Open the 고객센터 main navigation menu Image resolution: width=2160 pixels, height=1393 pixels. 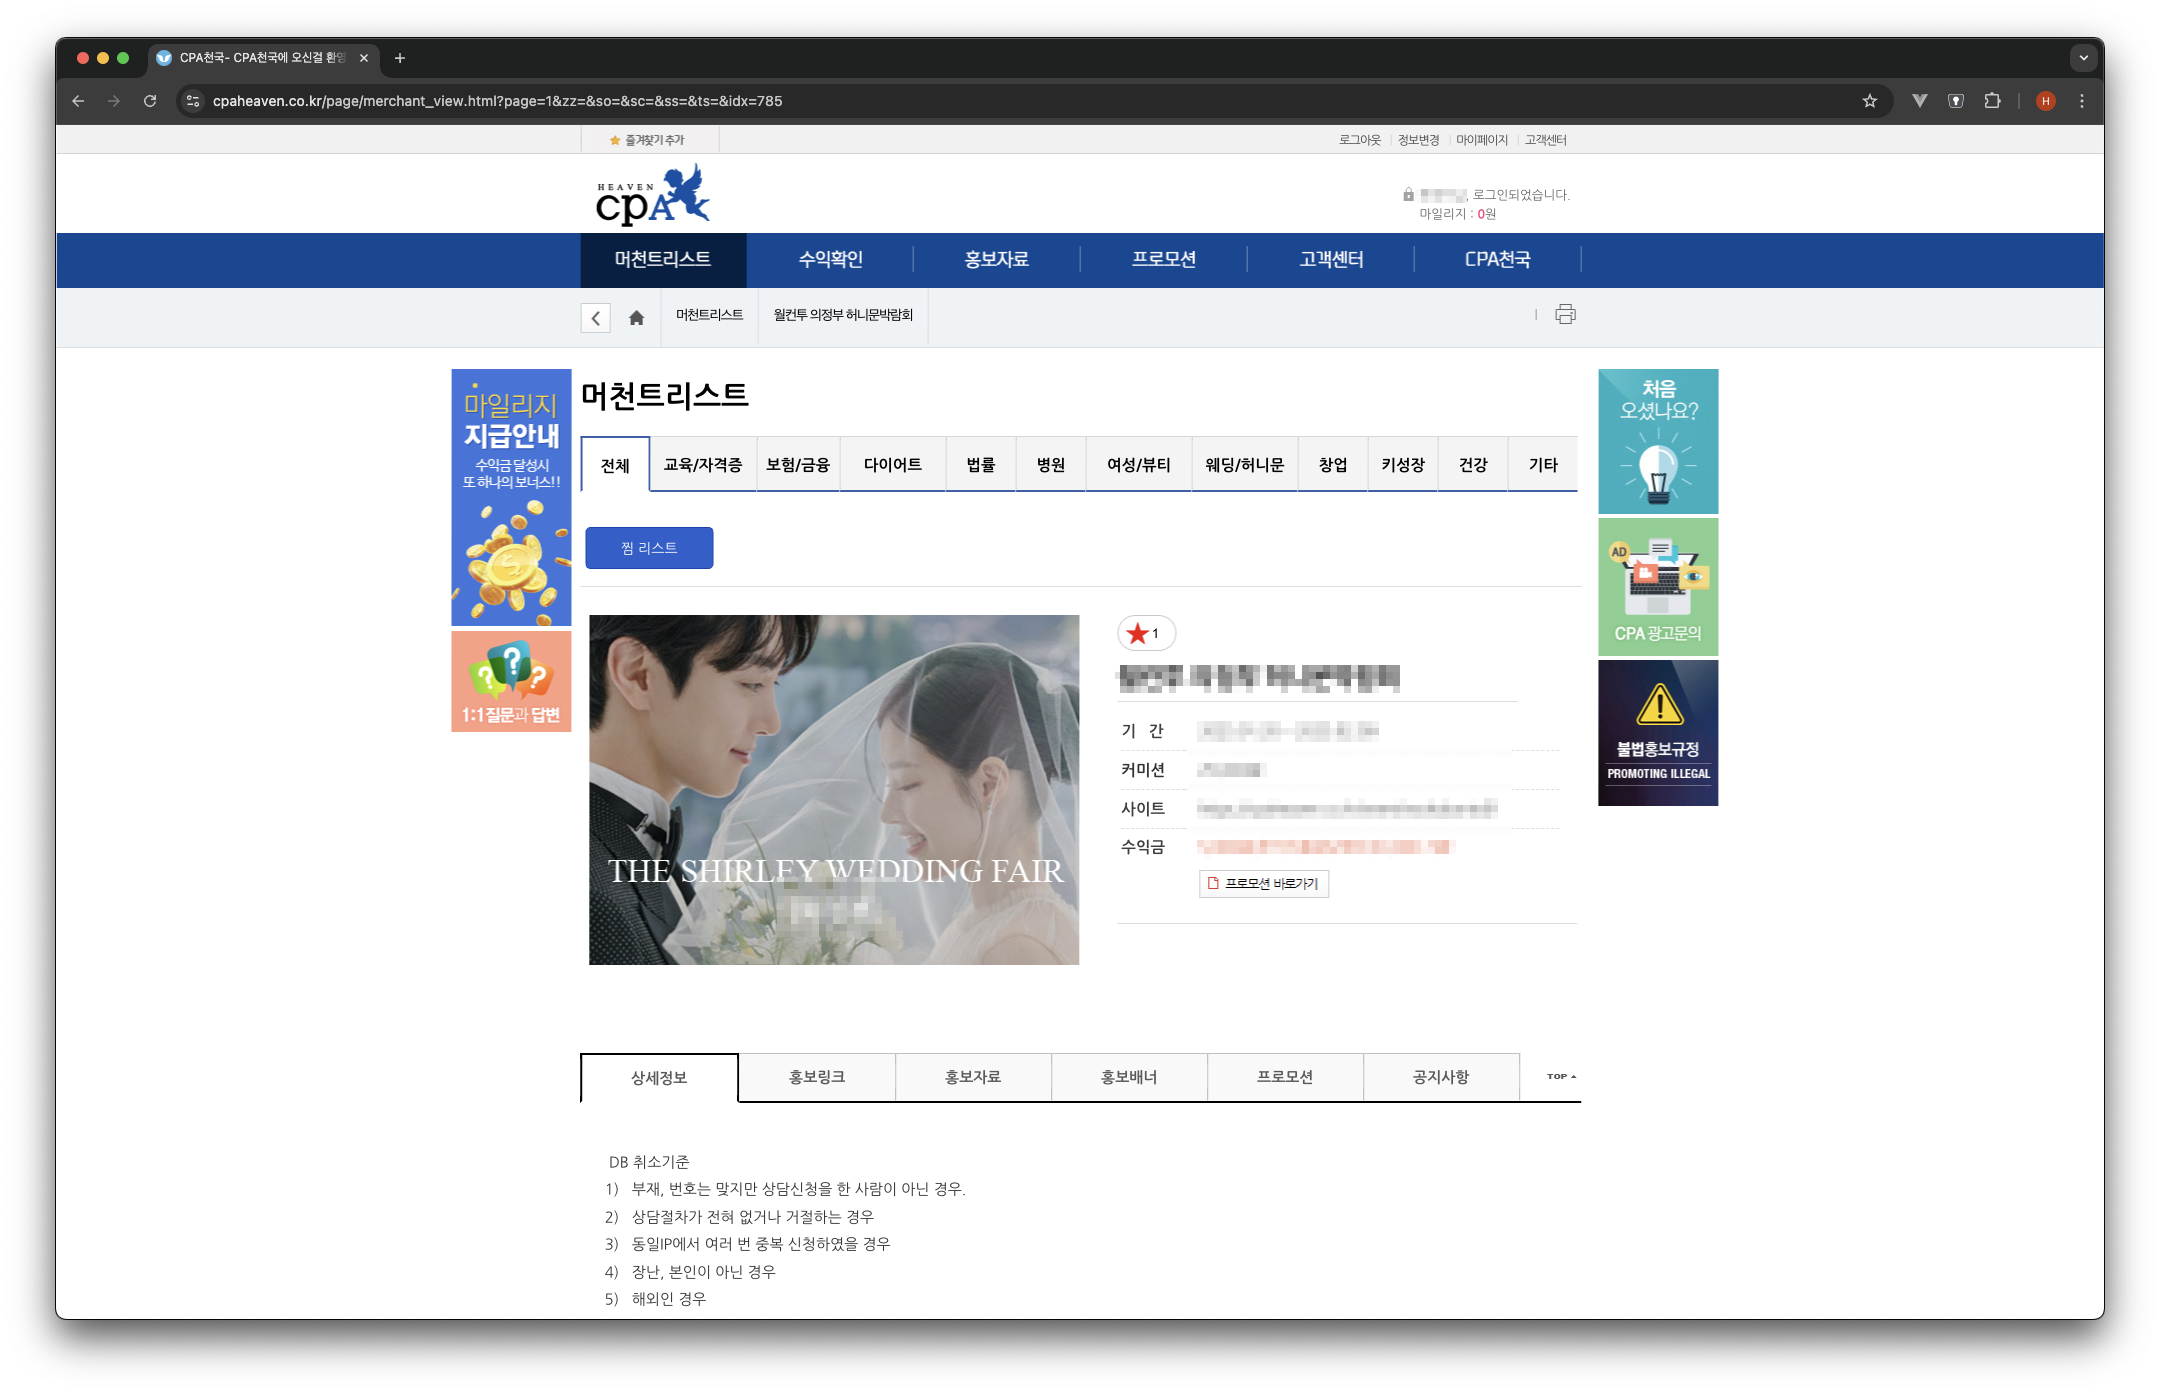1331,260
